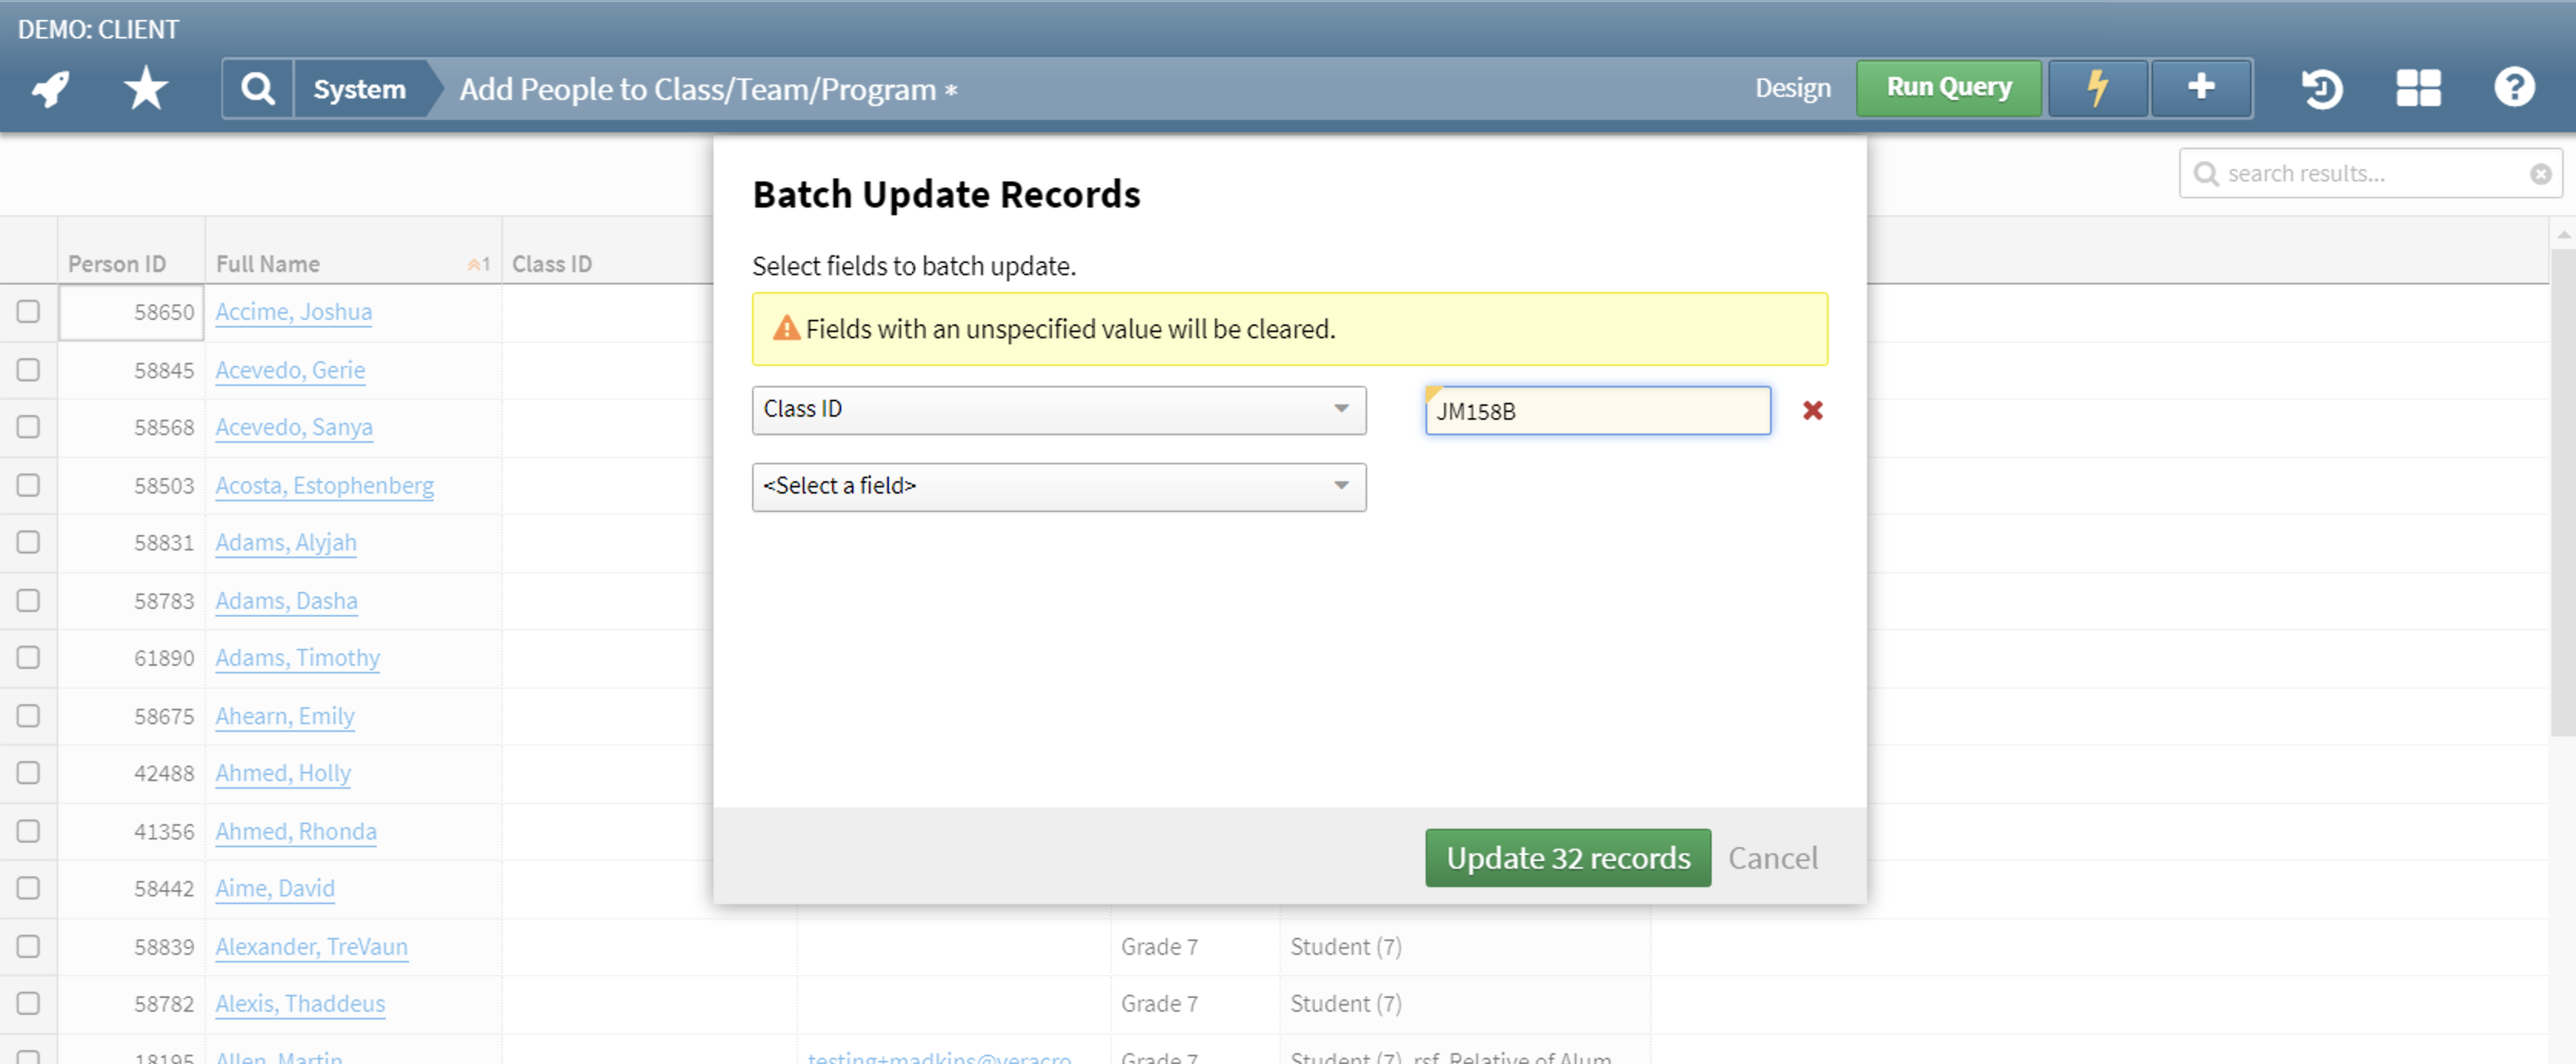Click the magnifier search icon in toolbar
The image size is (2576, 1064).
(258, 89)
